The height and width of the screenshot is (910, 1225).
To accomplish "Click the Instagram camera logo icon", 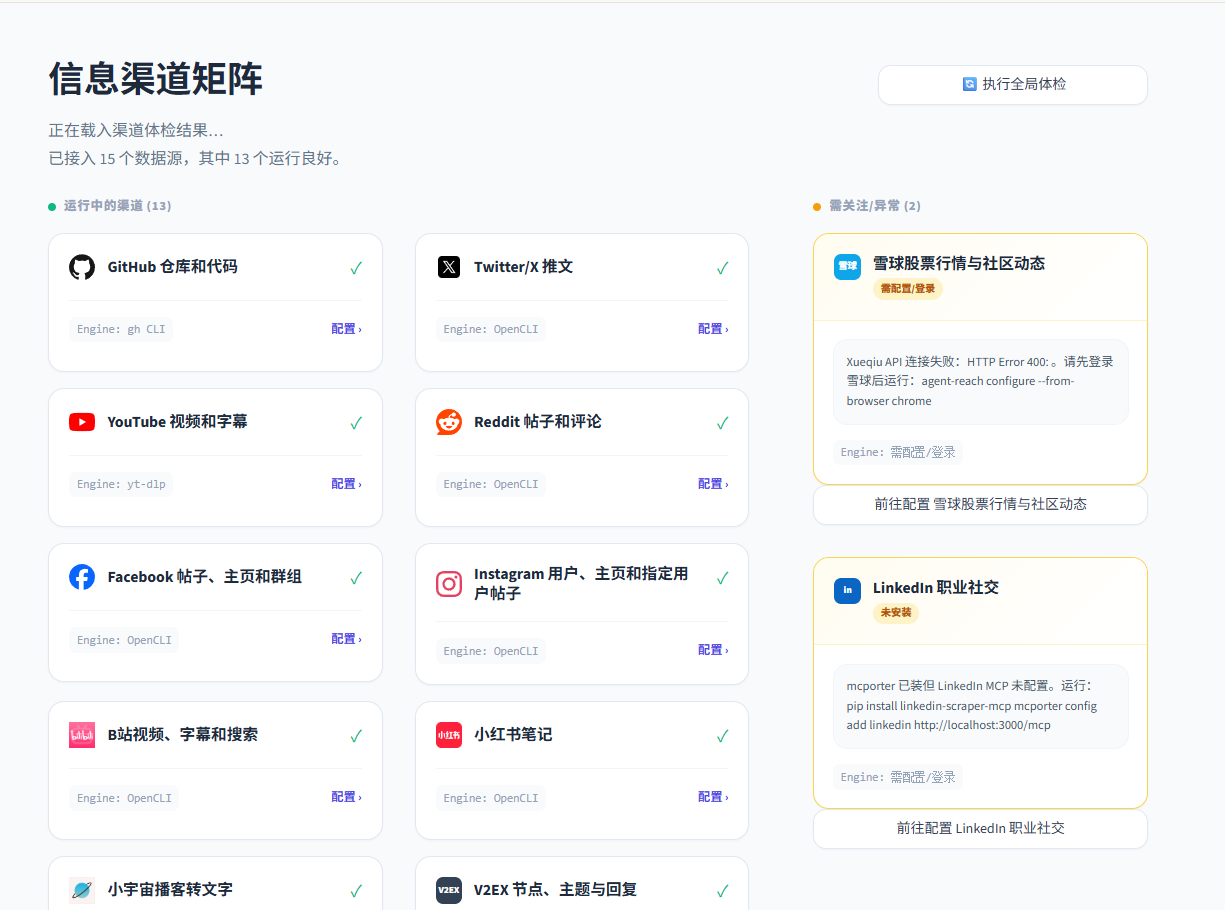I will [x=449, y=584].
